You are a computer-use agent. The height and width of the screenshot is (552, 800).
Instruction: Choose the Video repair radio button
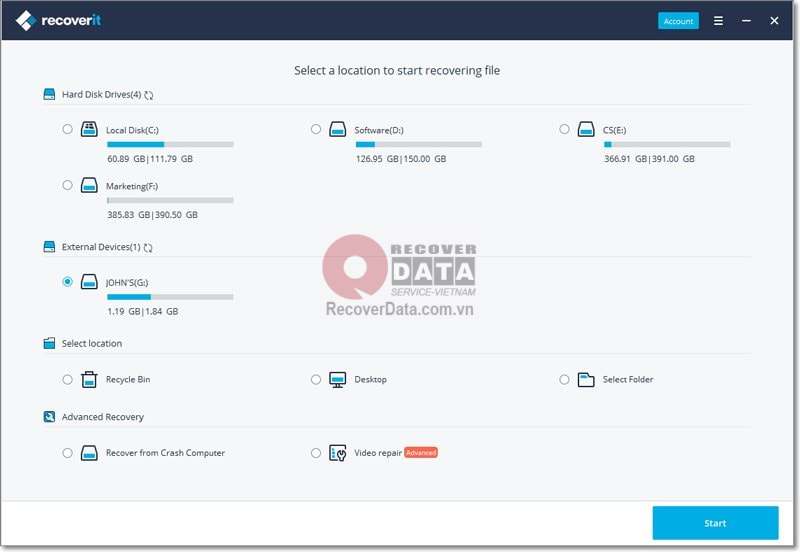316,453
